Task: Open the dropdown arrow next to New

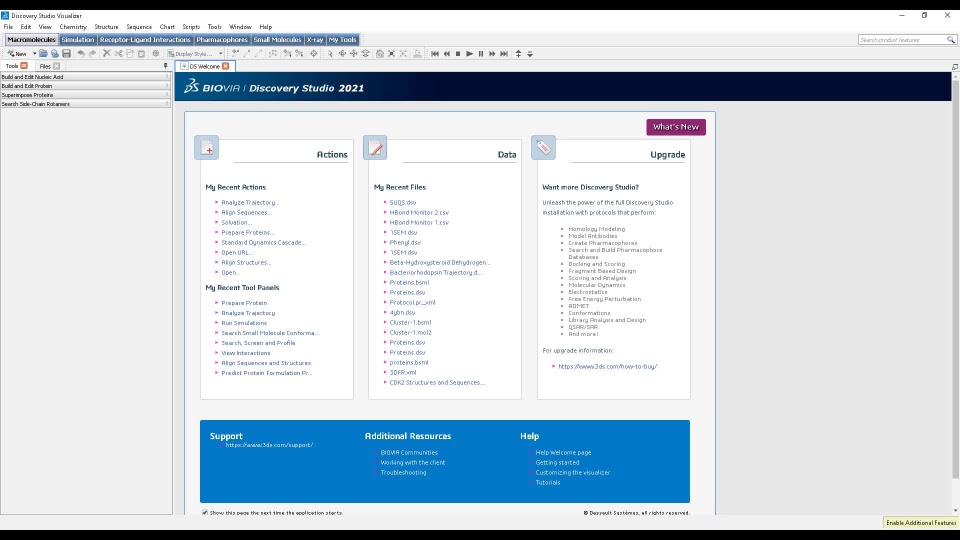Action: tap(34, 54)
